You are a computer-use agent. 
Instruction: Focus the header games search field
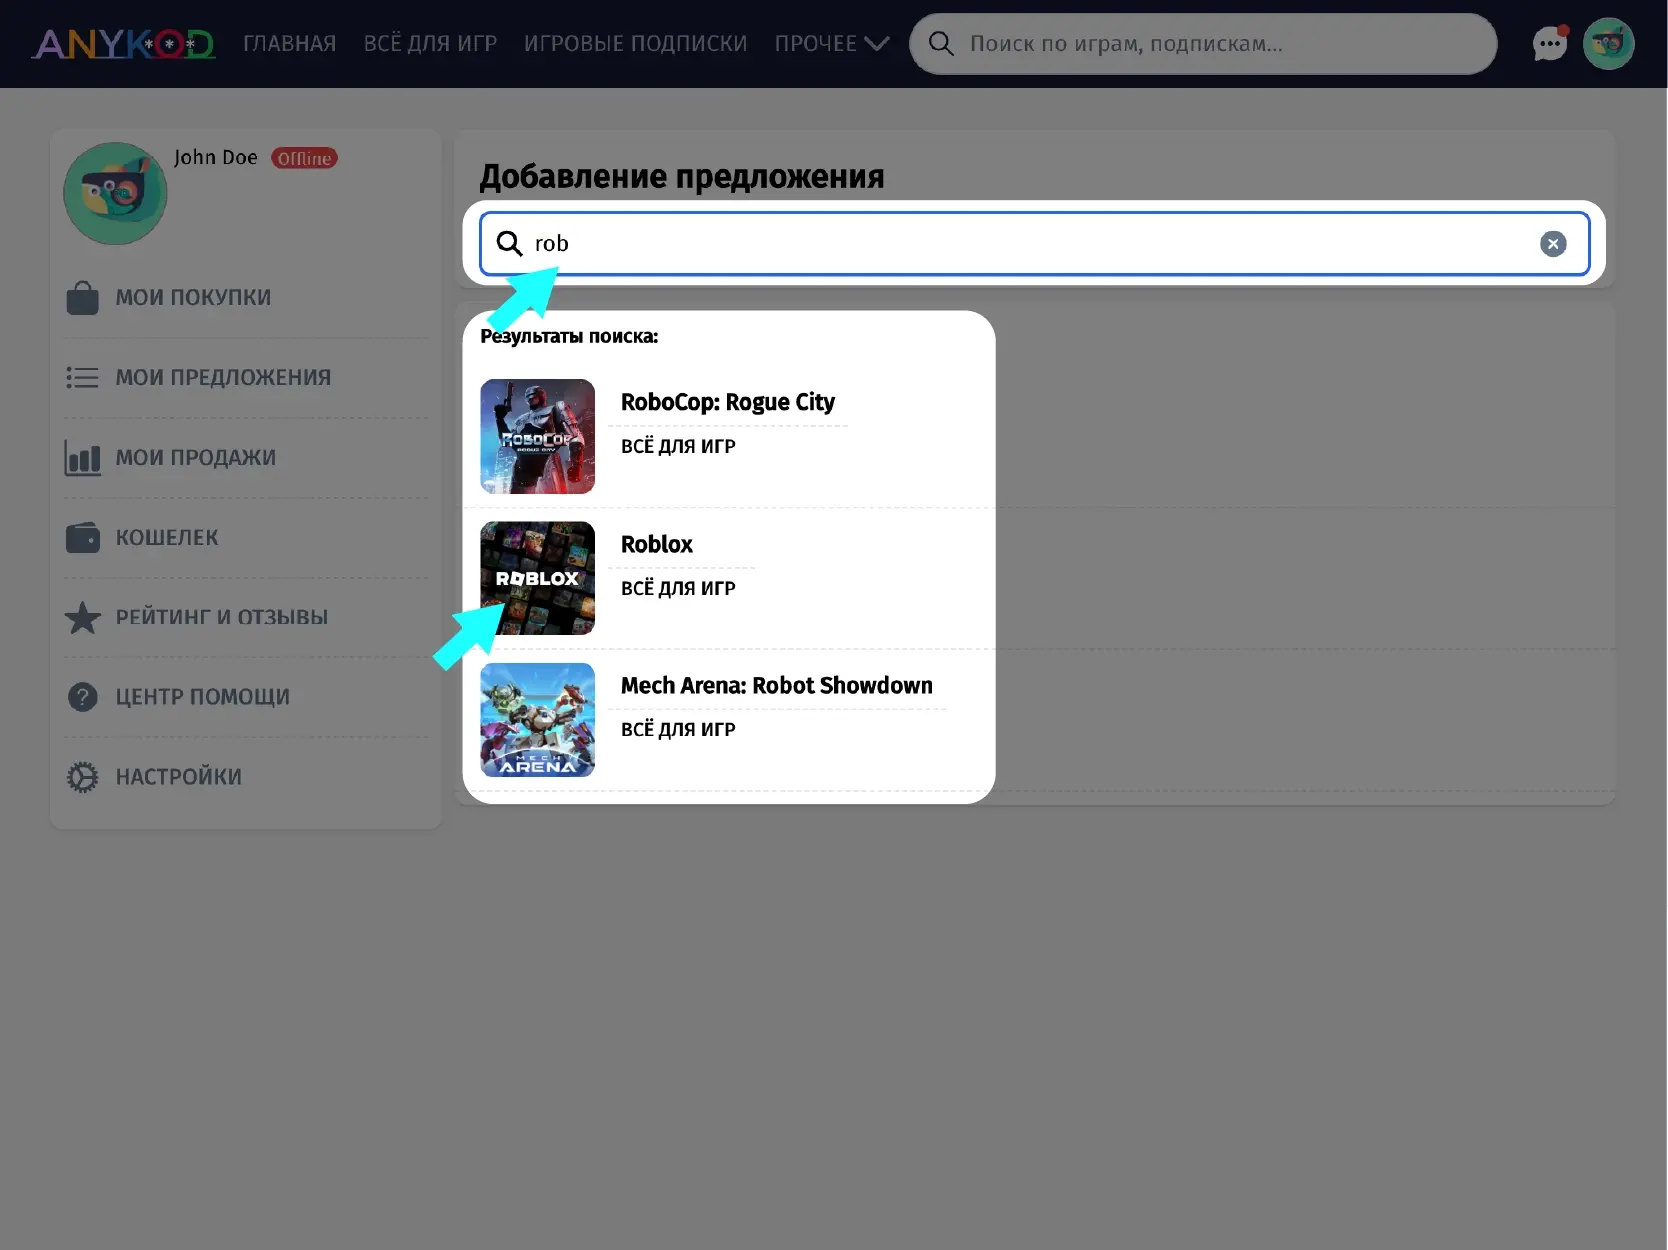(x=1203, y=44)
